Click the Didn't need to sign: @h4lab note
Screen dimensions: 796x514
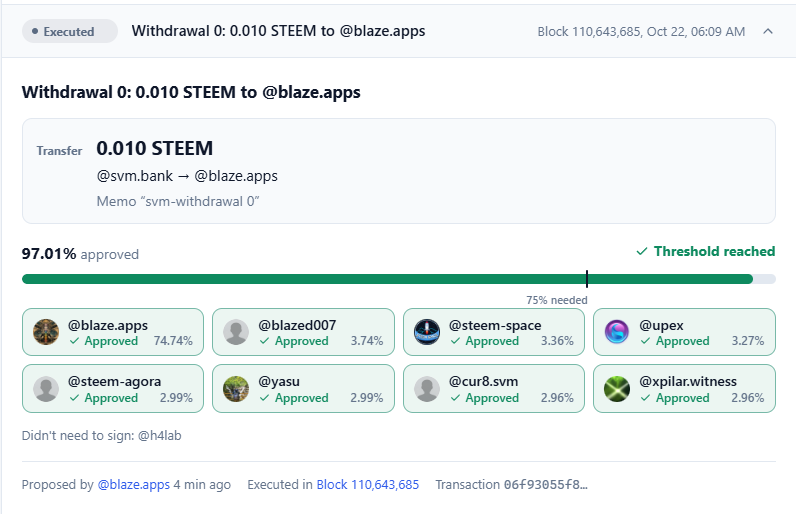102,436
